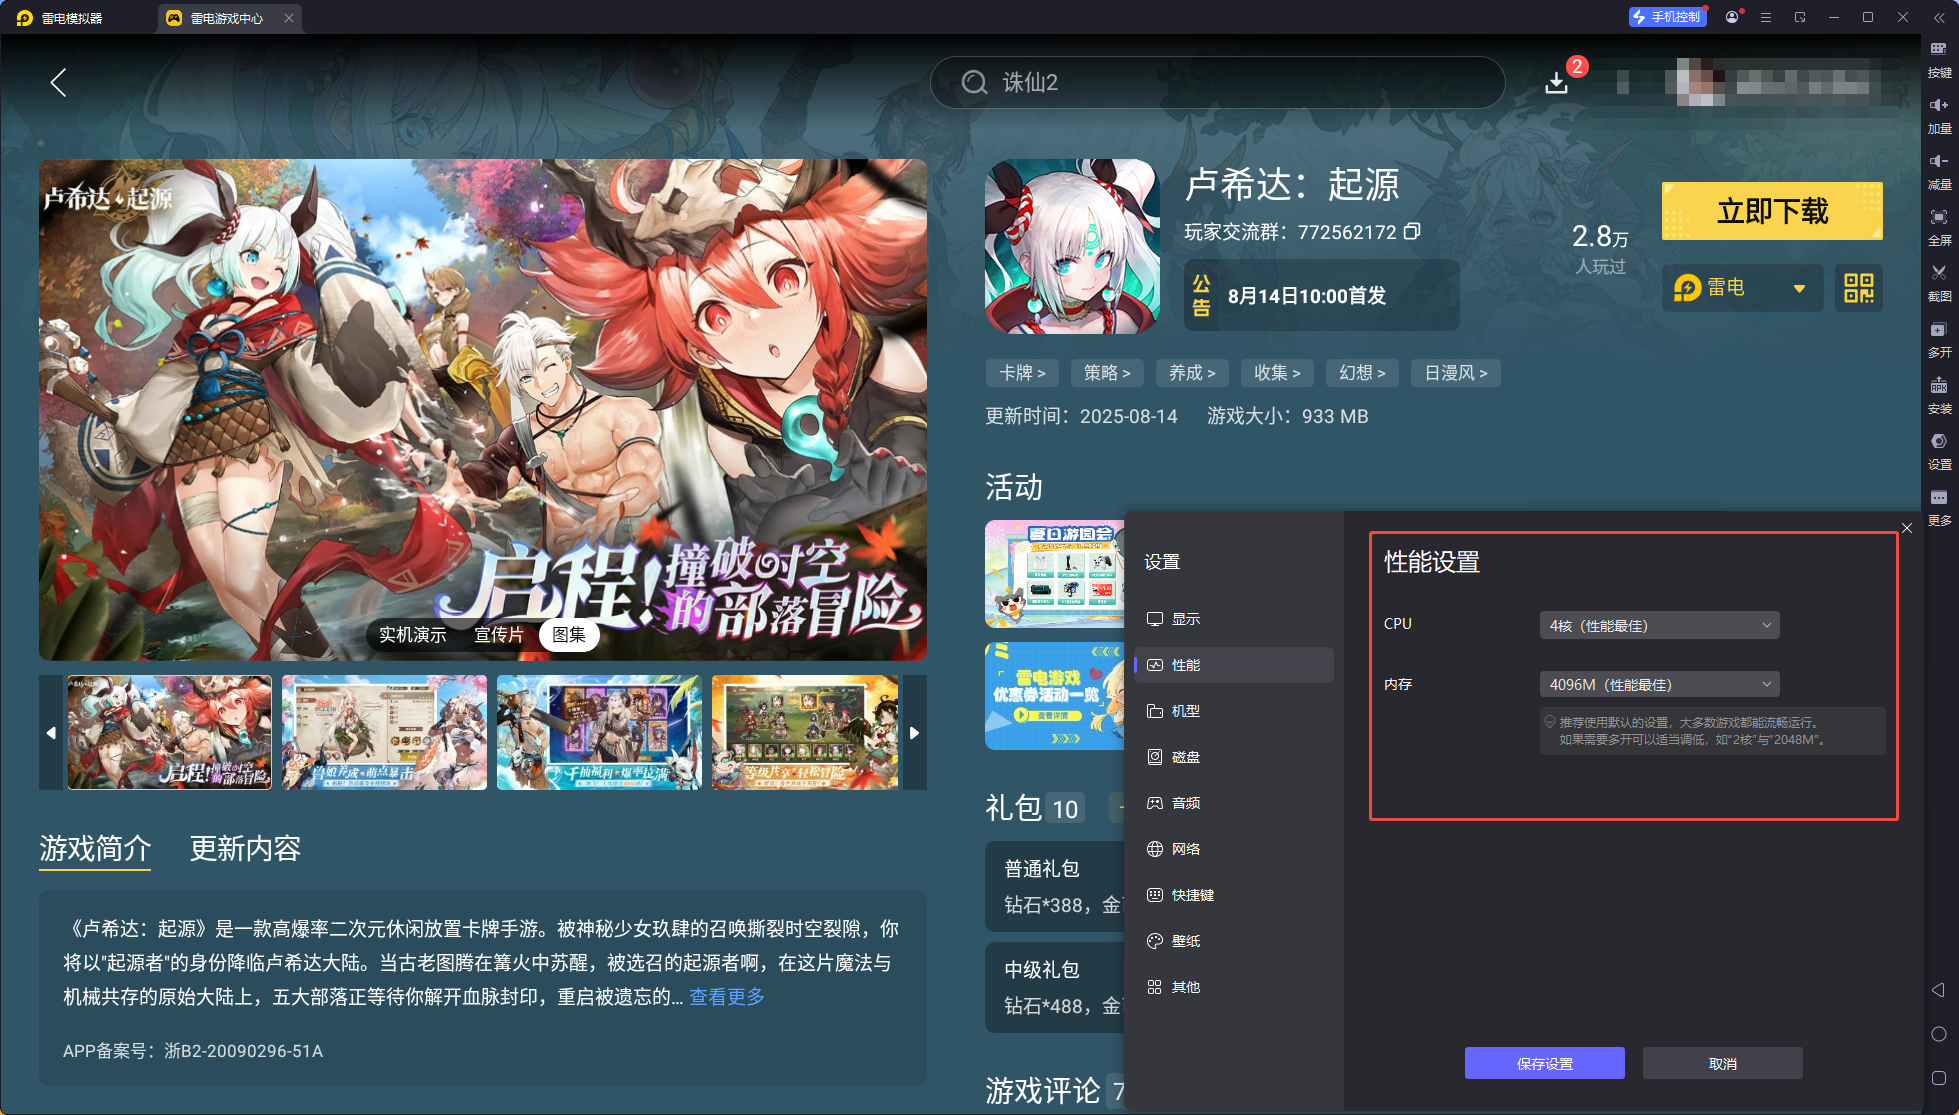Switch to 雷电模拟器 tab
Viewport: 1959px width, 1115px height.
[x=72, y=18]
